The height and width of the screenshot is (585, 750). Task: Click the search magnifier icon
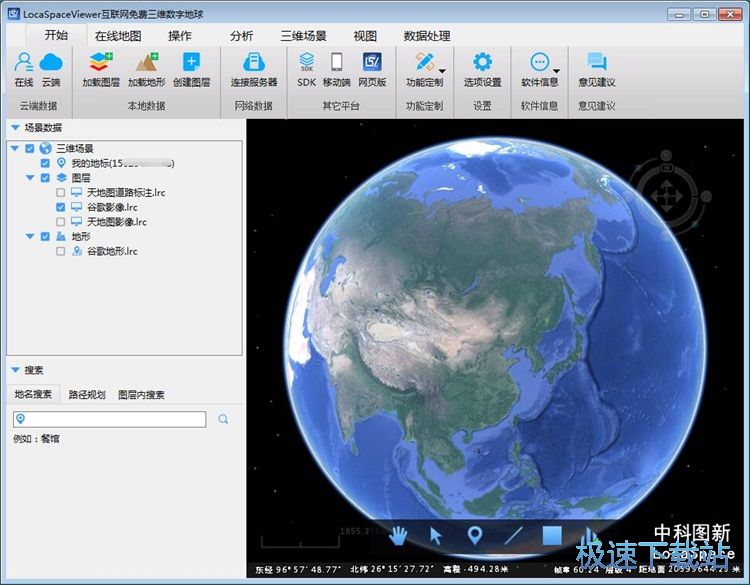223,419
